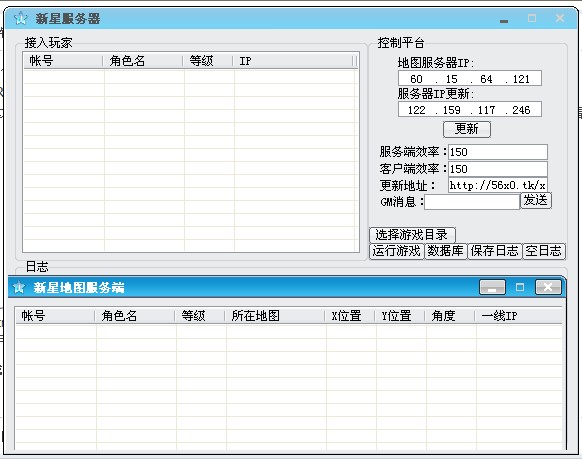
Task: Click octet 64 of 地图服务器IP
Action: (486, 79)
